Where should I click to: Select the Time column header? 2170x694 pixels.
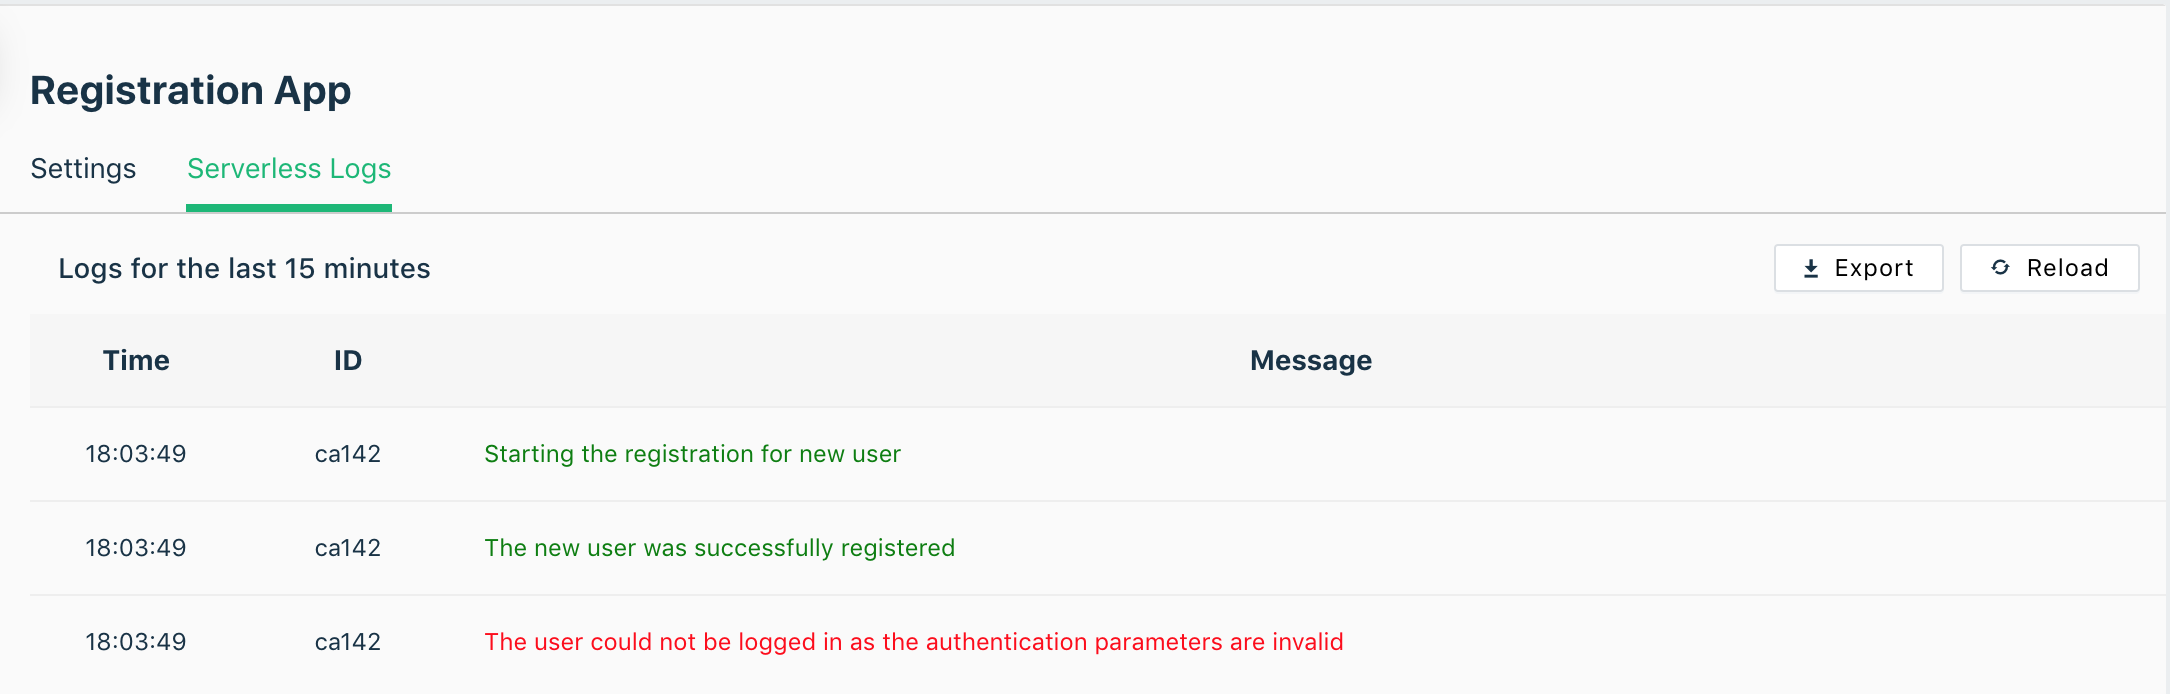click(x=136, y=360)
